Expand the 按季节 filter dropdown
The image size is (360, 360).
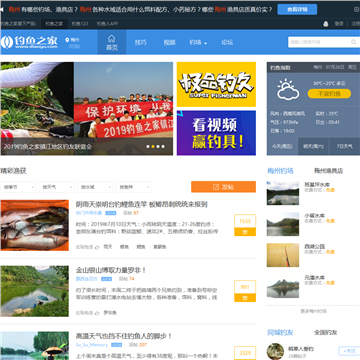pyautogui.click(x=18, y=187)
